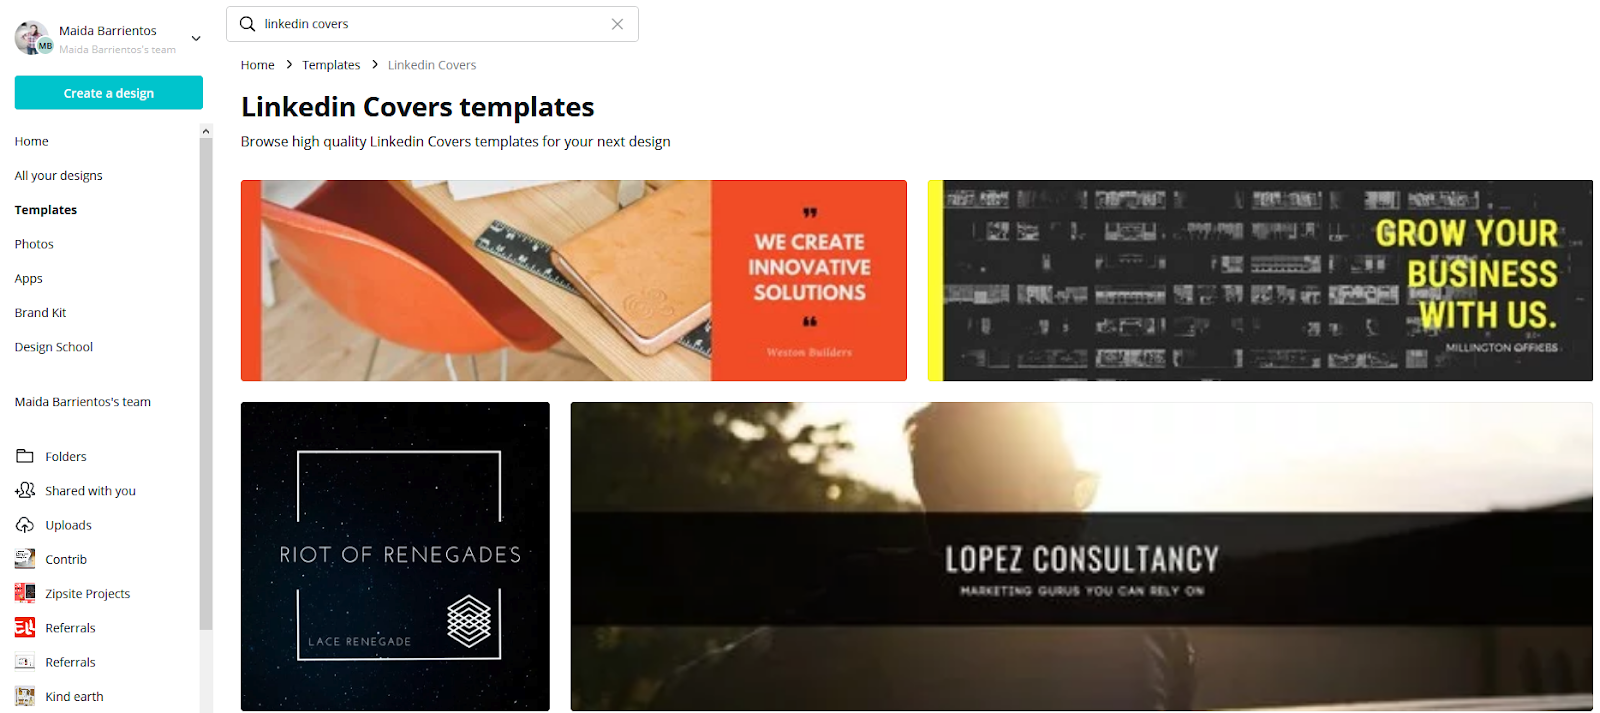Open Brand Kit from sidebar
Viewport: 1600px width, 713px height.
41,313
